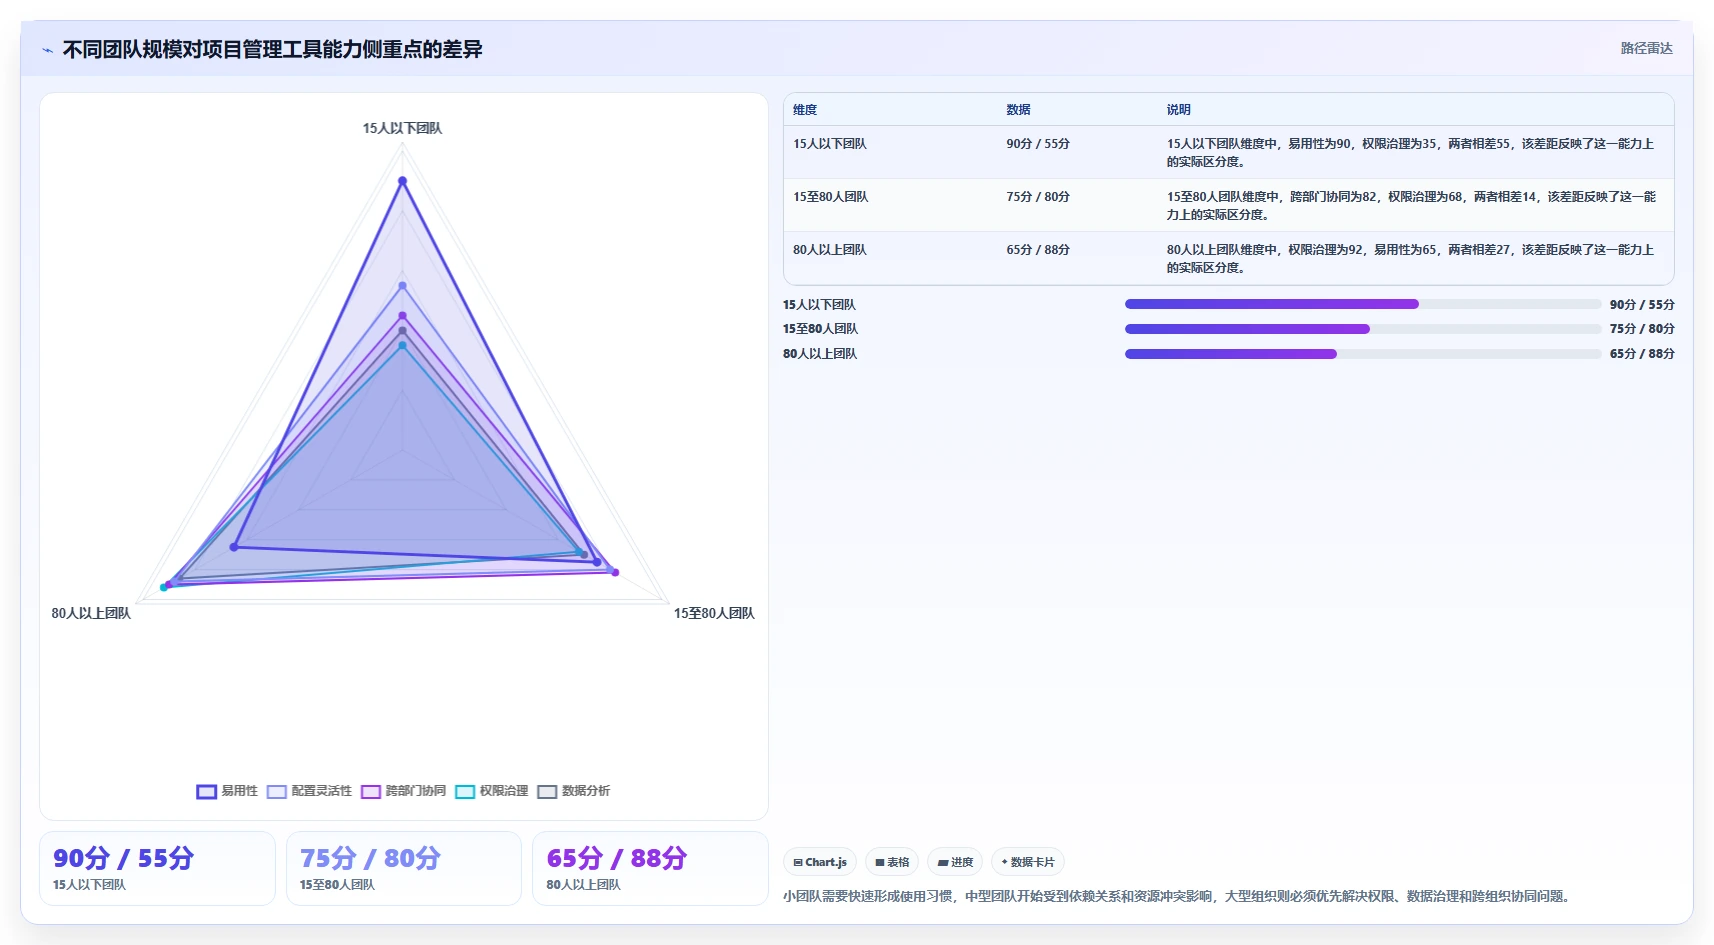Click the 15至80人团队 label beside the progress bar
This screenshot has width=1714, height=945.
[x=820, y=329]
